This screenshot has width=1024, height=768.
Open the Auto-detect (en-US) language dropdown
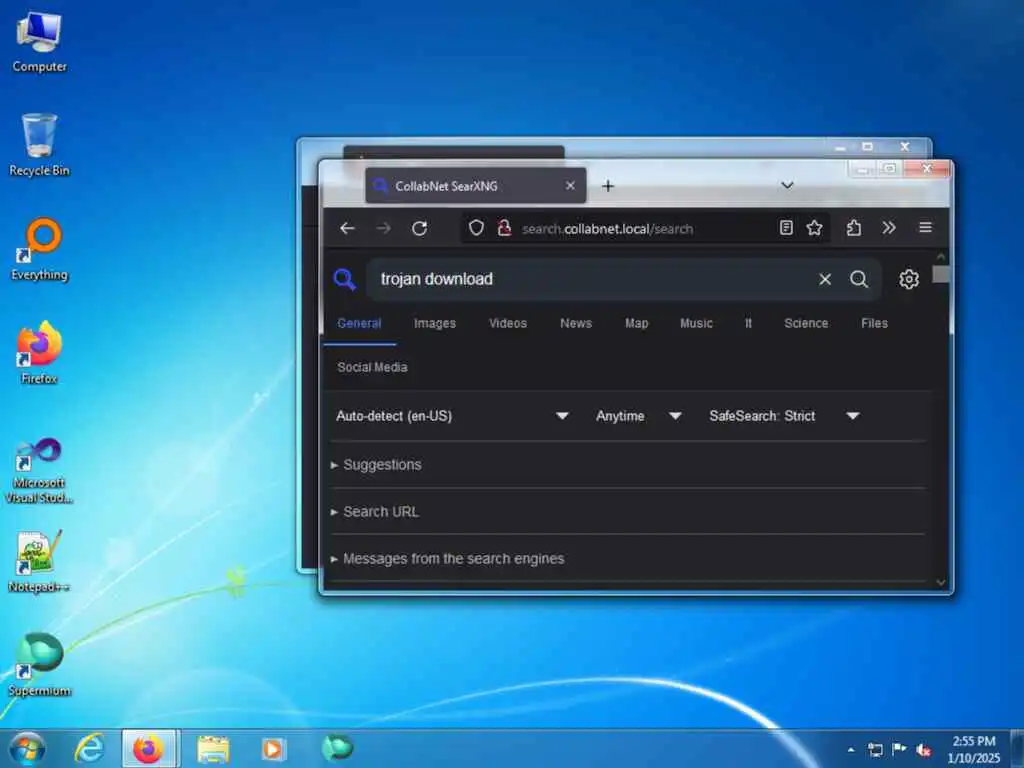453,416
